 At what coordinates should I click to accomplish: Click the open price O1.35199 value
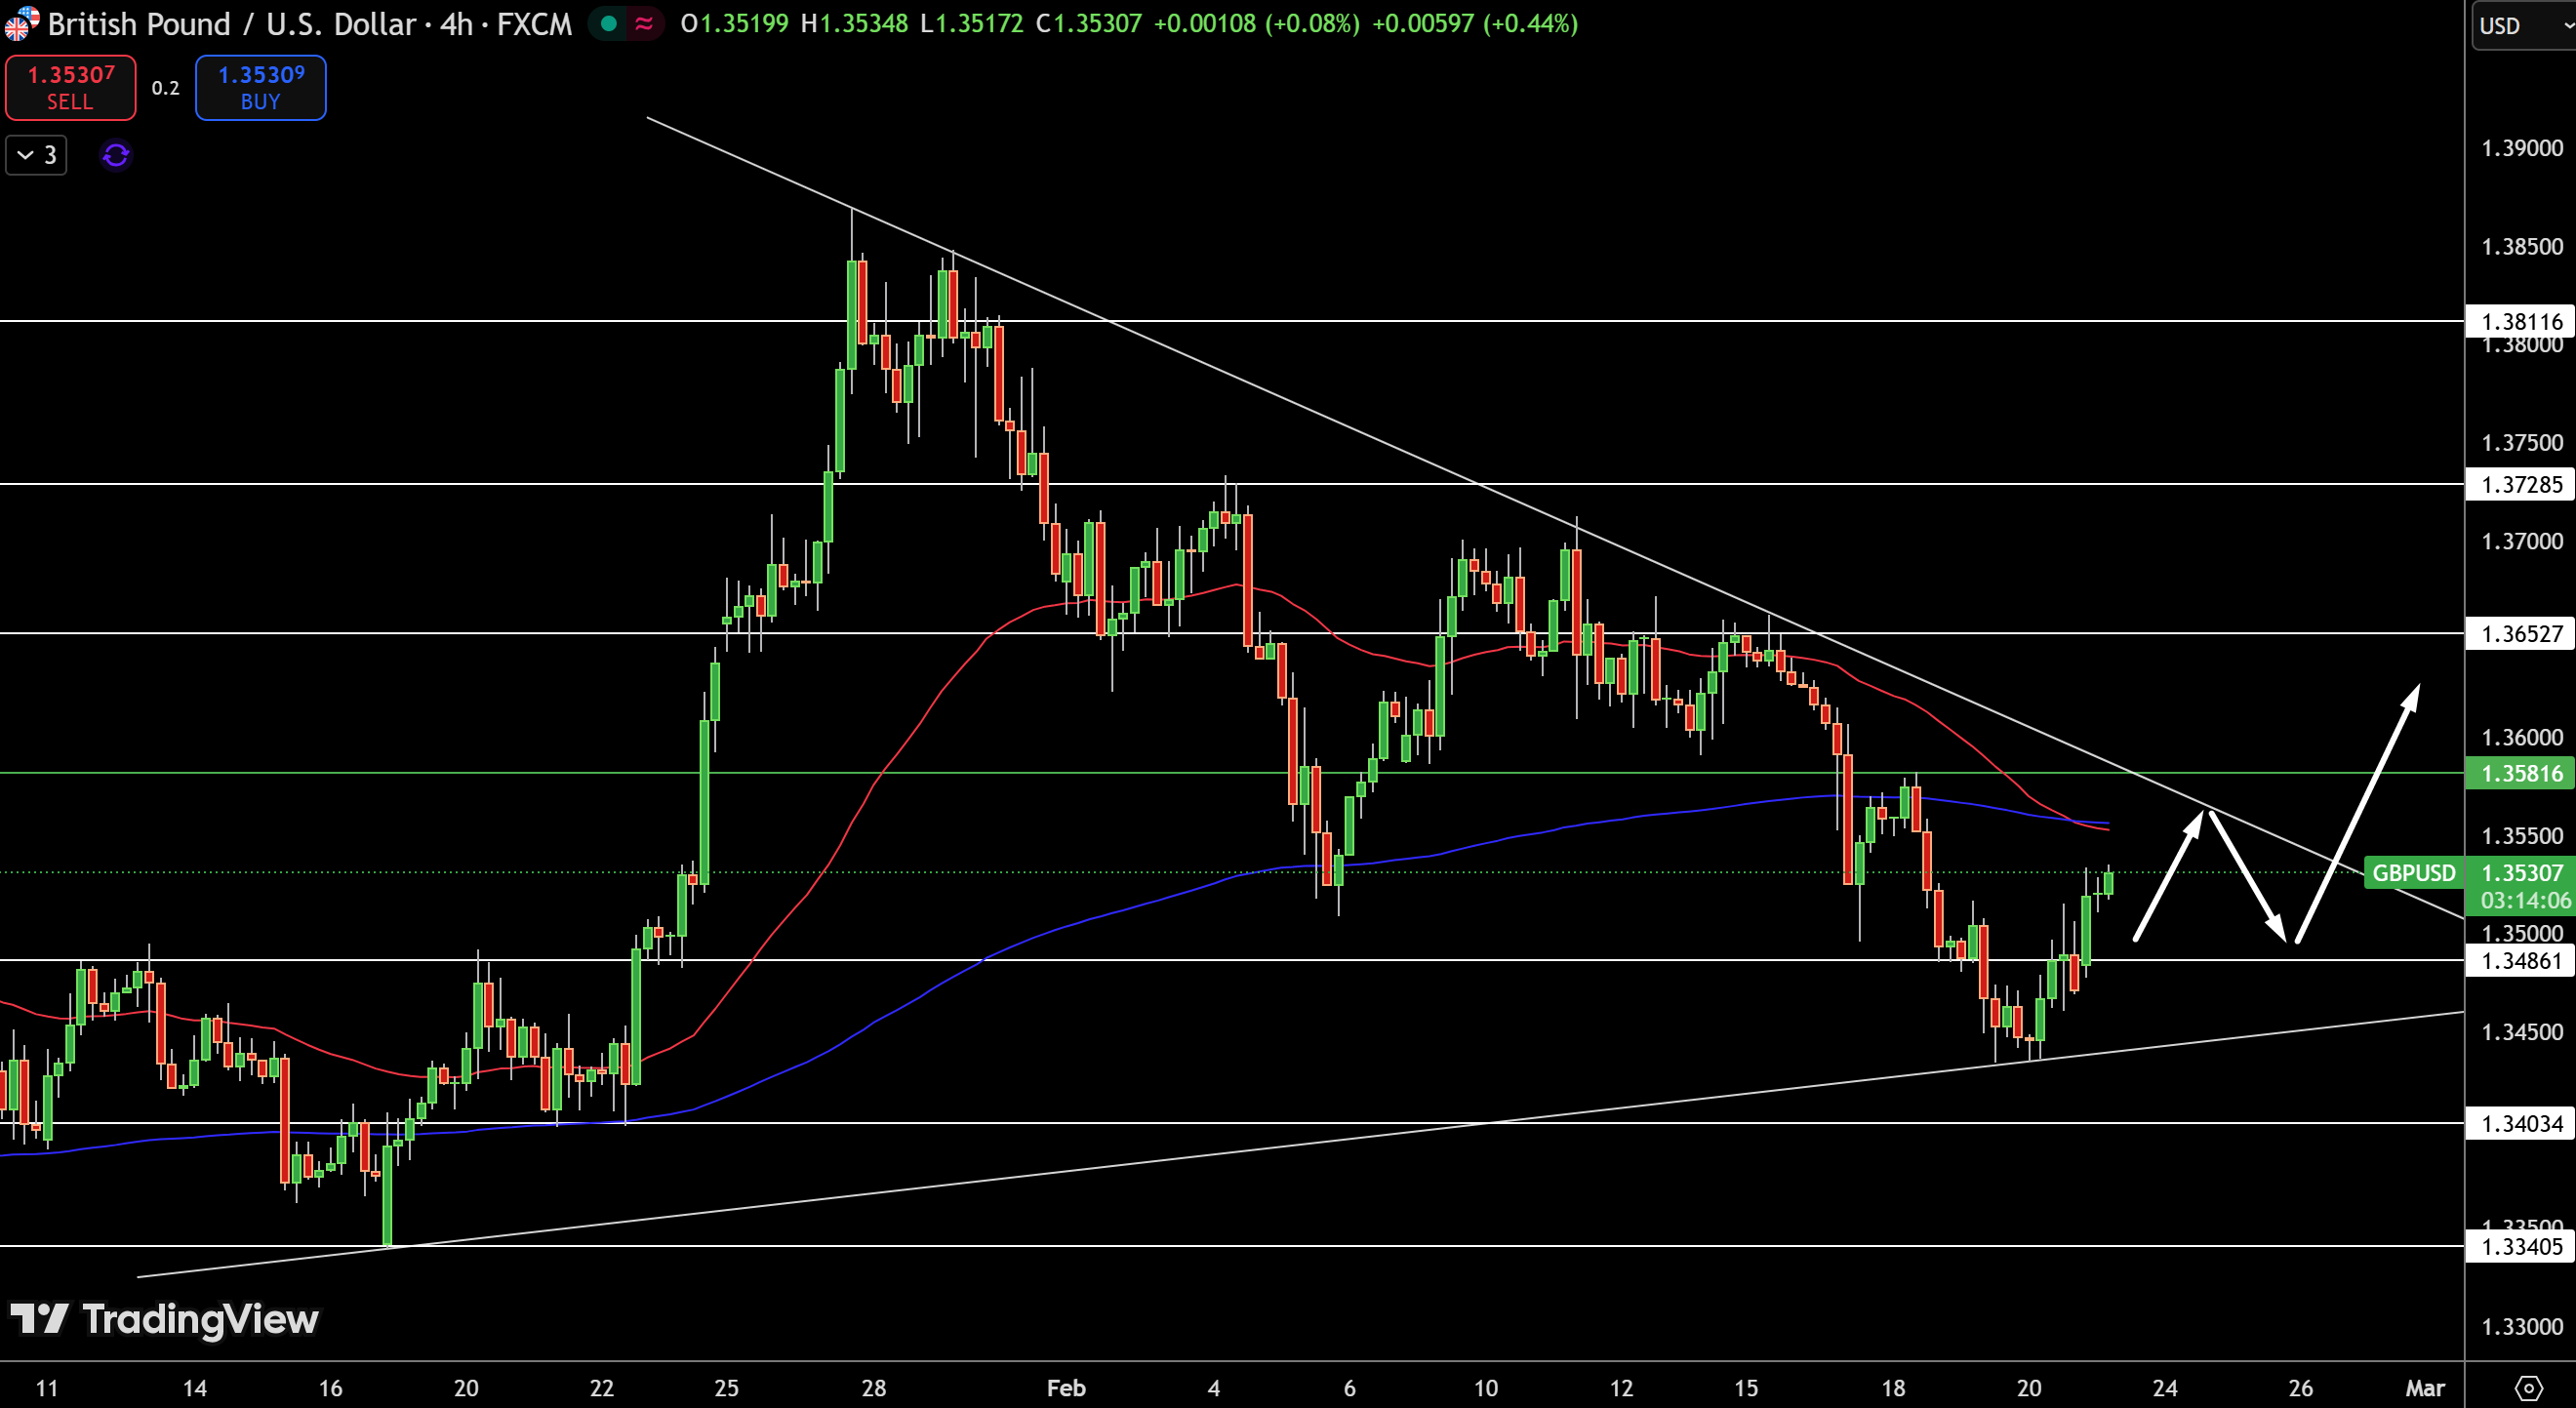click(x=734, y=23)
